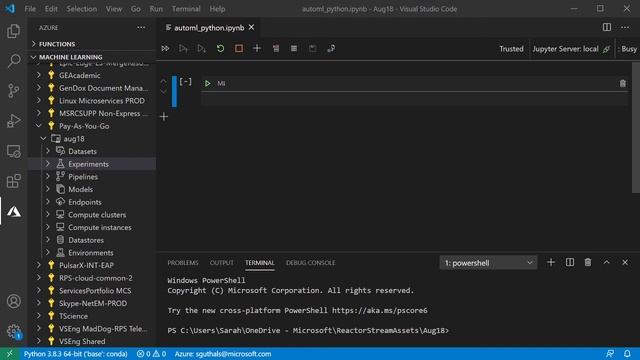The width and height of the screenshot is (640, 360).
Task: Open the notifications bell
Action: [x=627, y=353]
